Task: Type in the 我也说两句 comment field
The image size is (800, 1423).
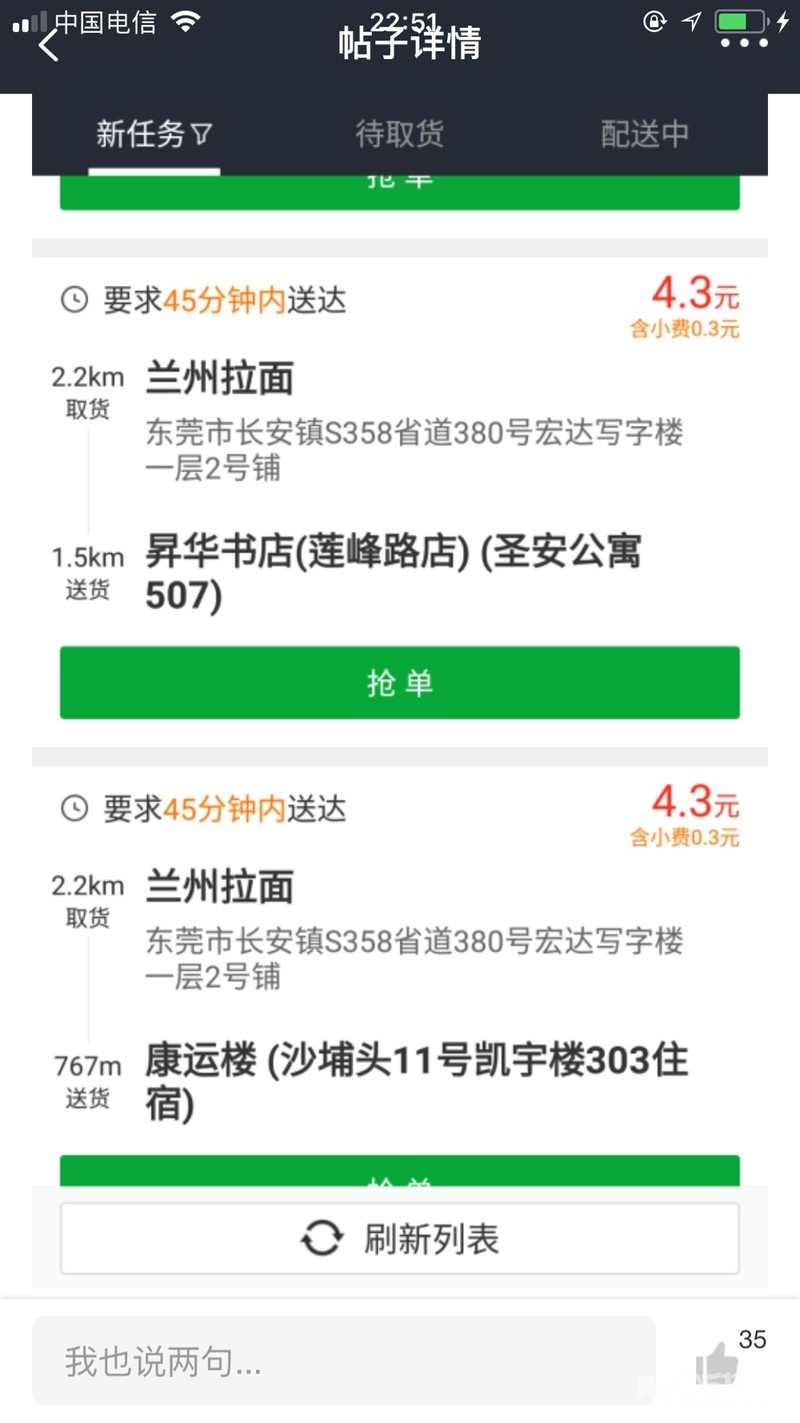Action: point(343,1361)
